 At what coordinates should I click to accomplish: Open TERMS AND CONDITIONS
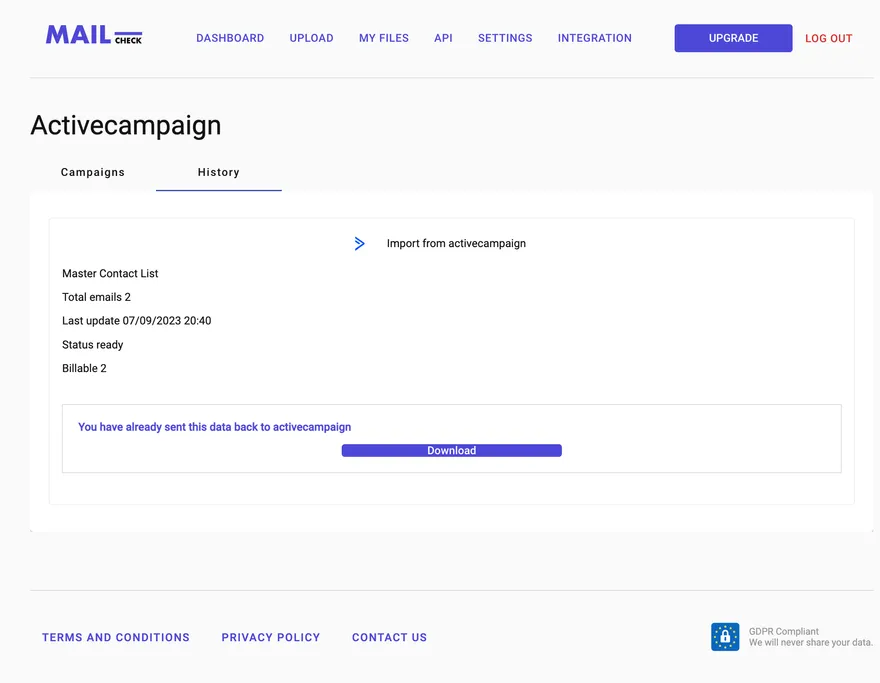point(115,637)
